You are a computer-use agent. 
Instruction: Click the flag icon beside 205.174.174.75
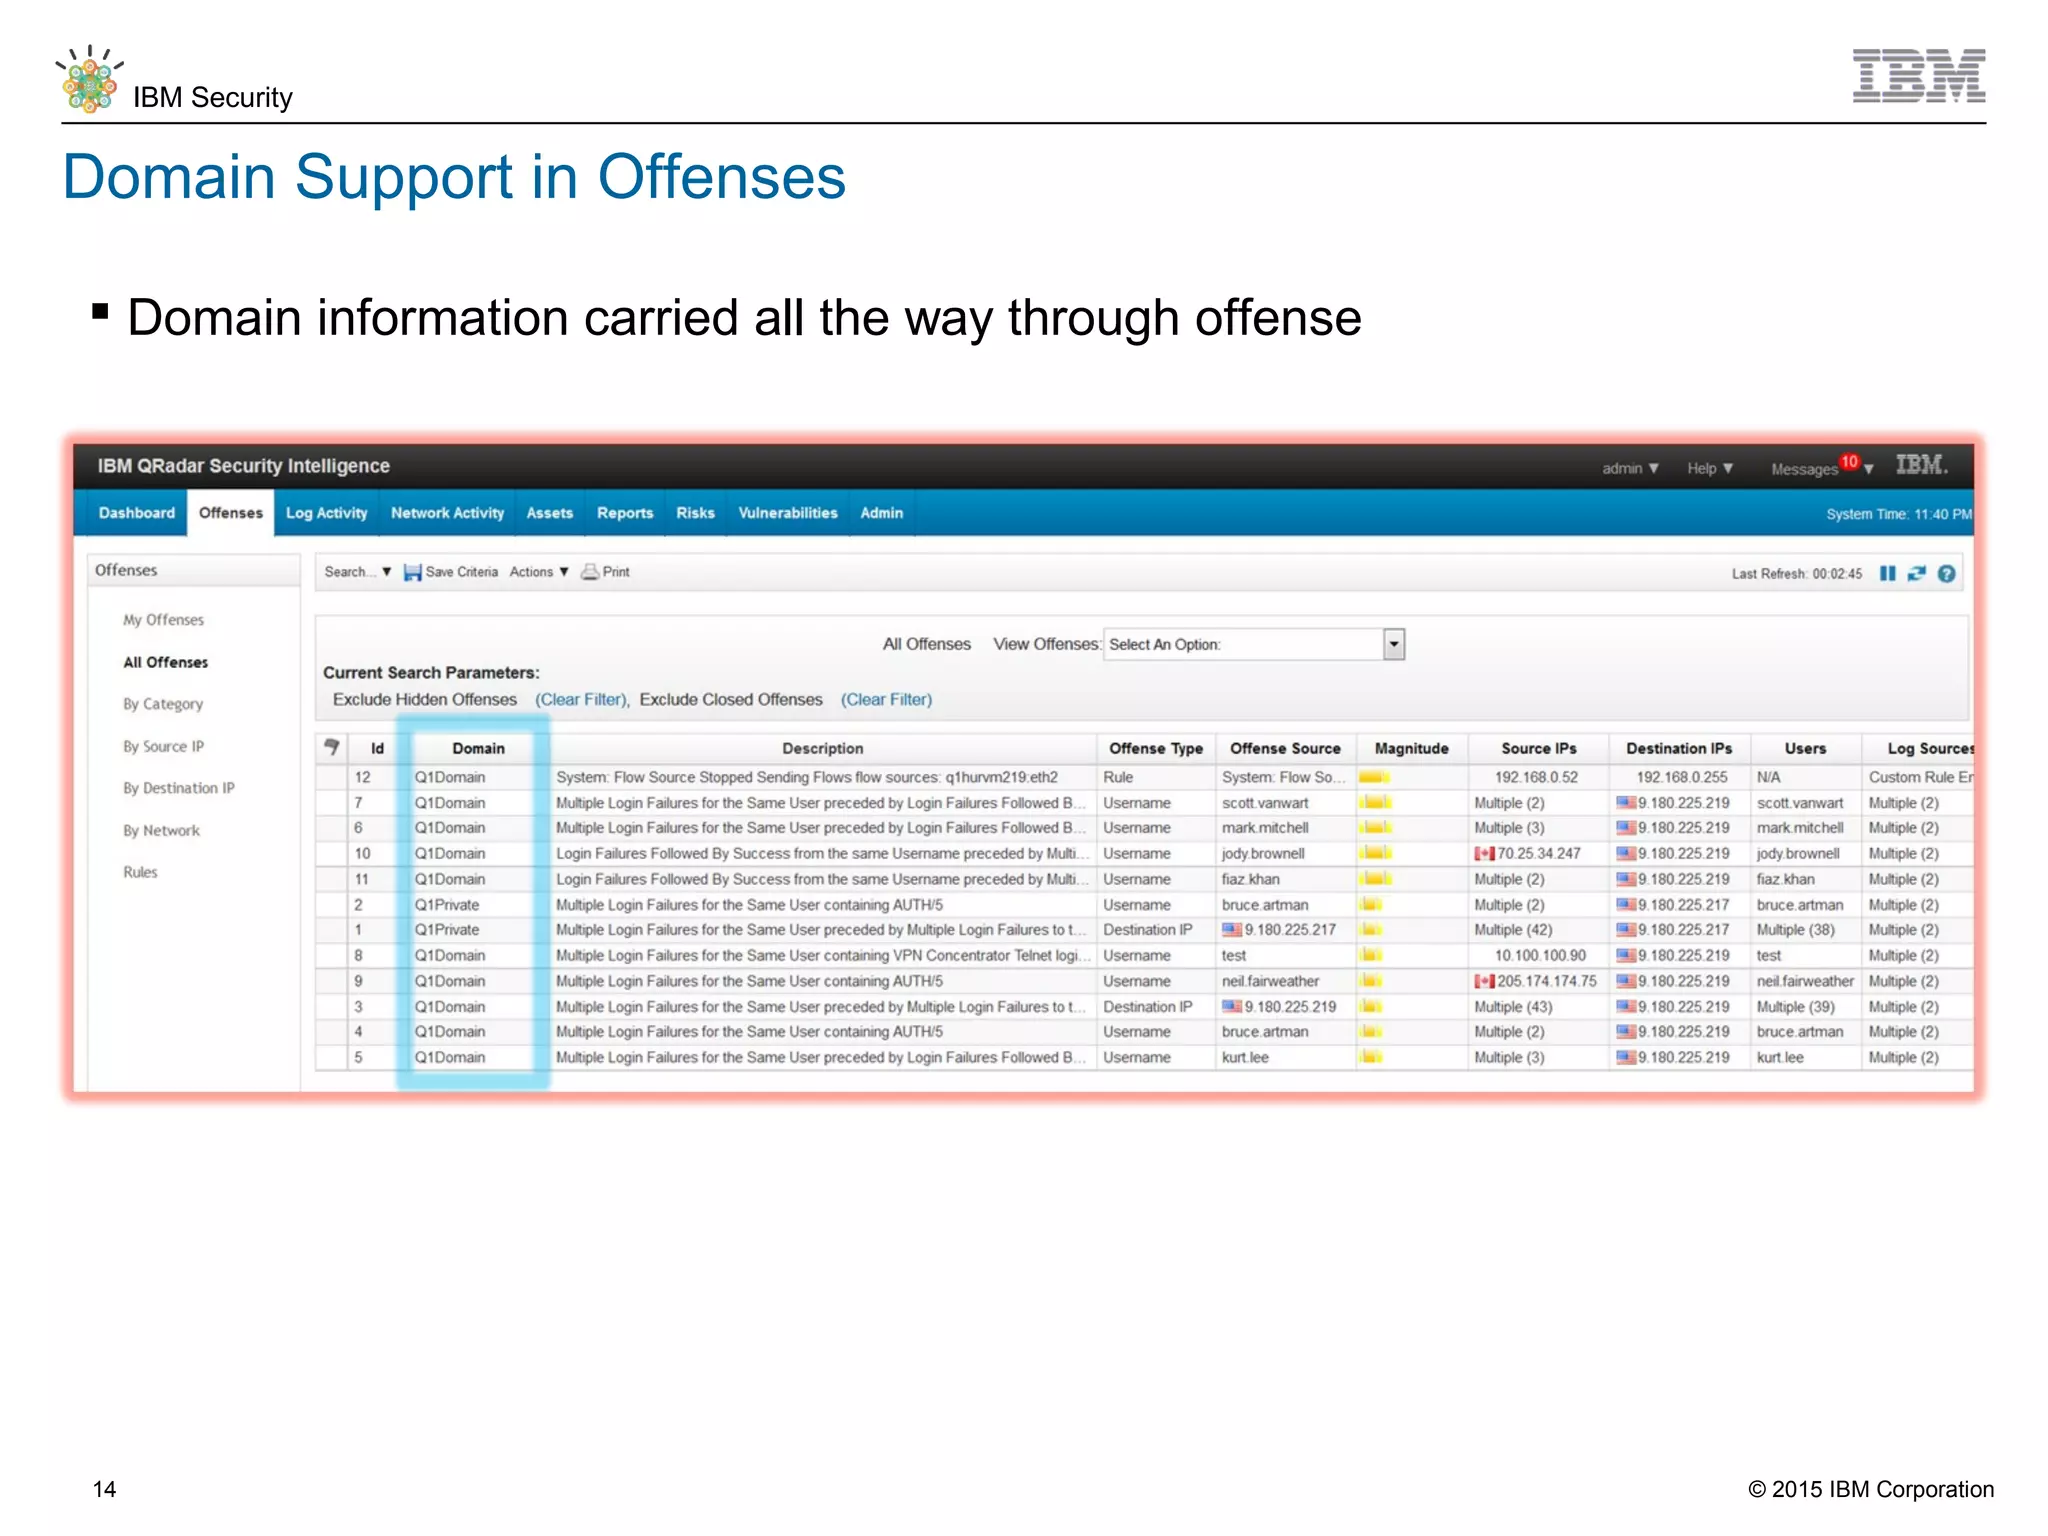tap(1484, 981)
